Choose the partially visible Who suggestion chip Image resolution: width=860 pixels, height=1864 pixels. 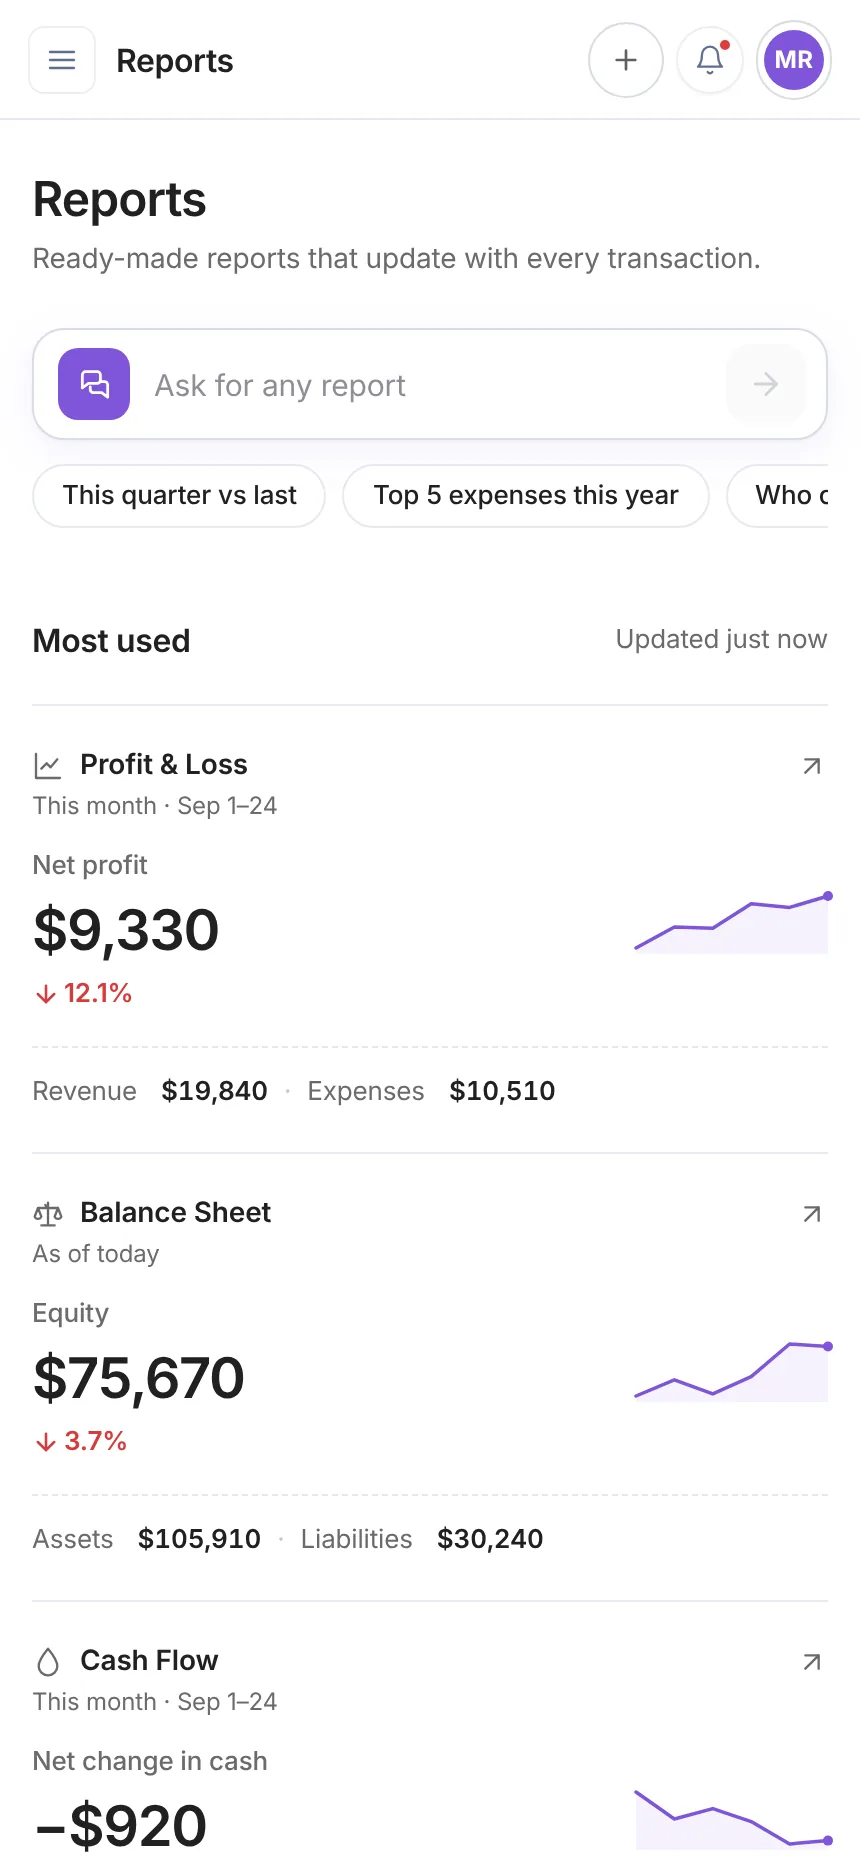pyautogui.click(x=778, y=496)
